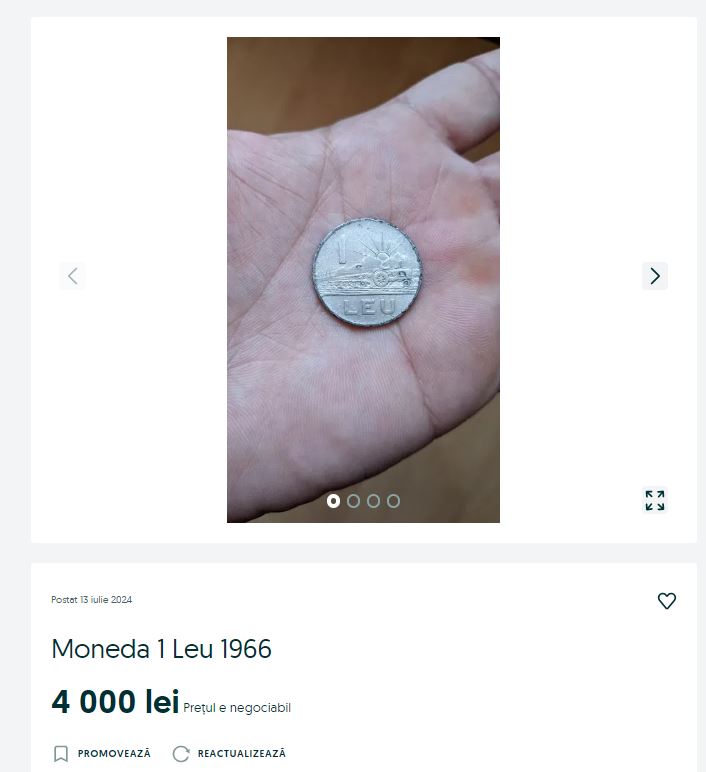Jump to the fourth gallery dot
Viewport: 706px width, 772px height.
click(393, 501)
